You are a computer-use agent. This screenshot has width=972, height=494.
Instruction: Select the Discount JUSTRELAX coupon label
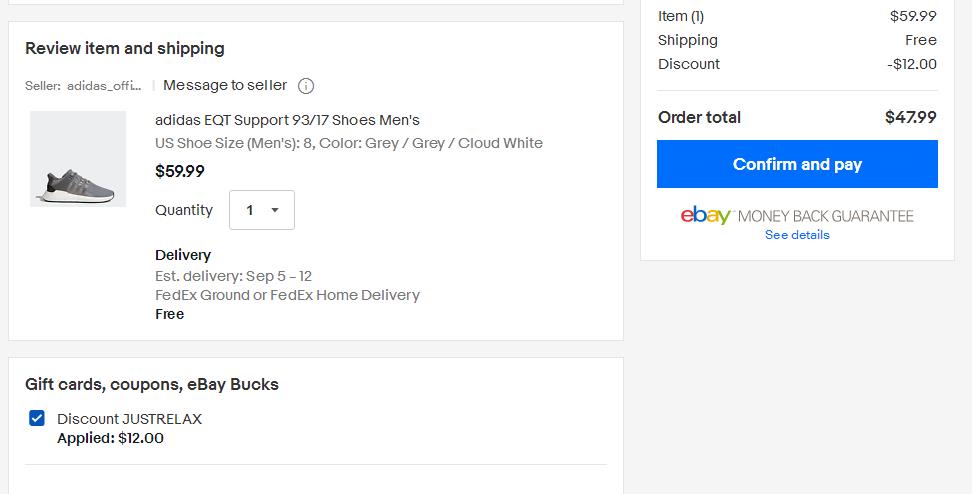[130, 419]
